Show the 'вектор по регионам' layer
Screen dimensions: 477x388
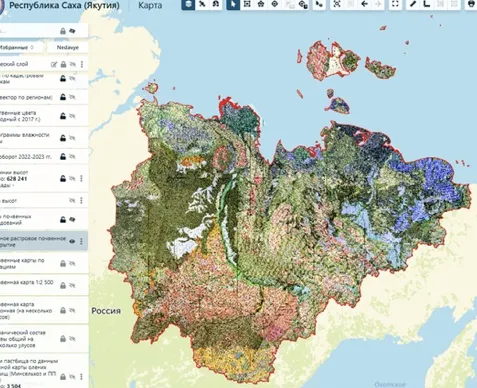point(72,97)
